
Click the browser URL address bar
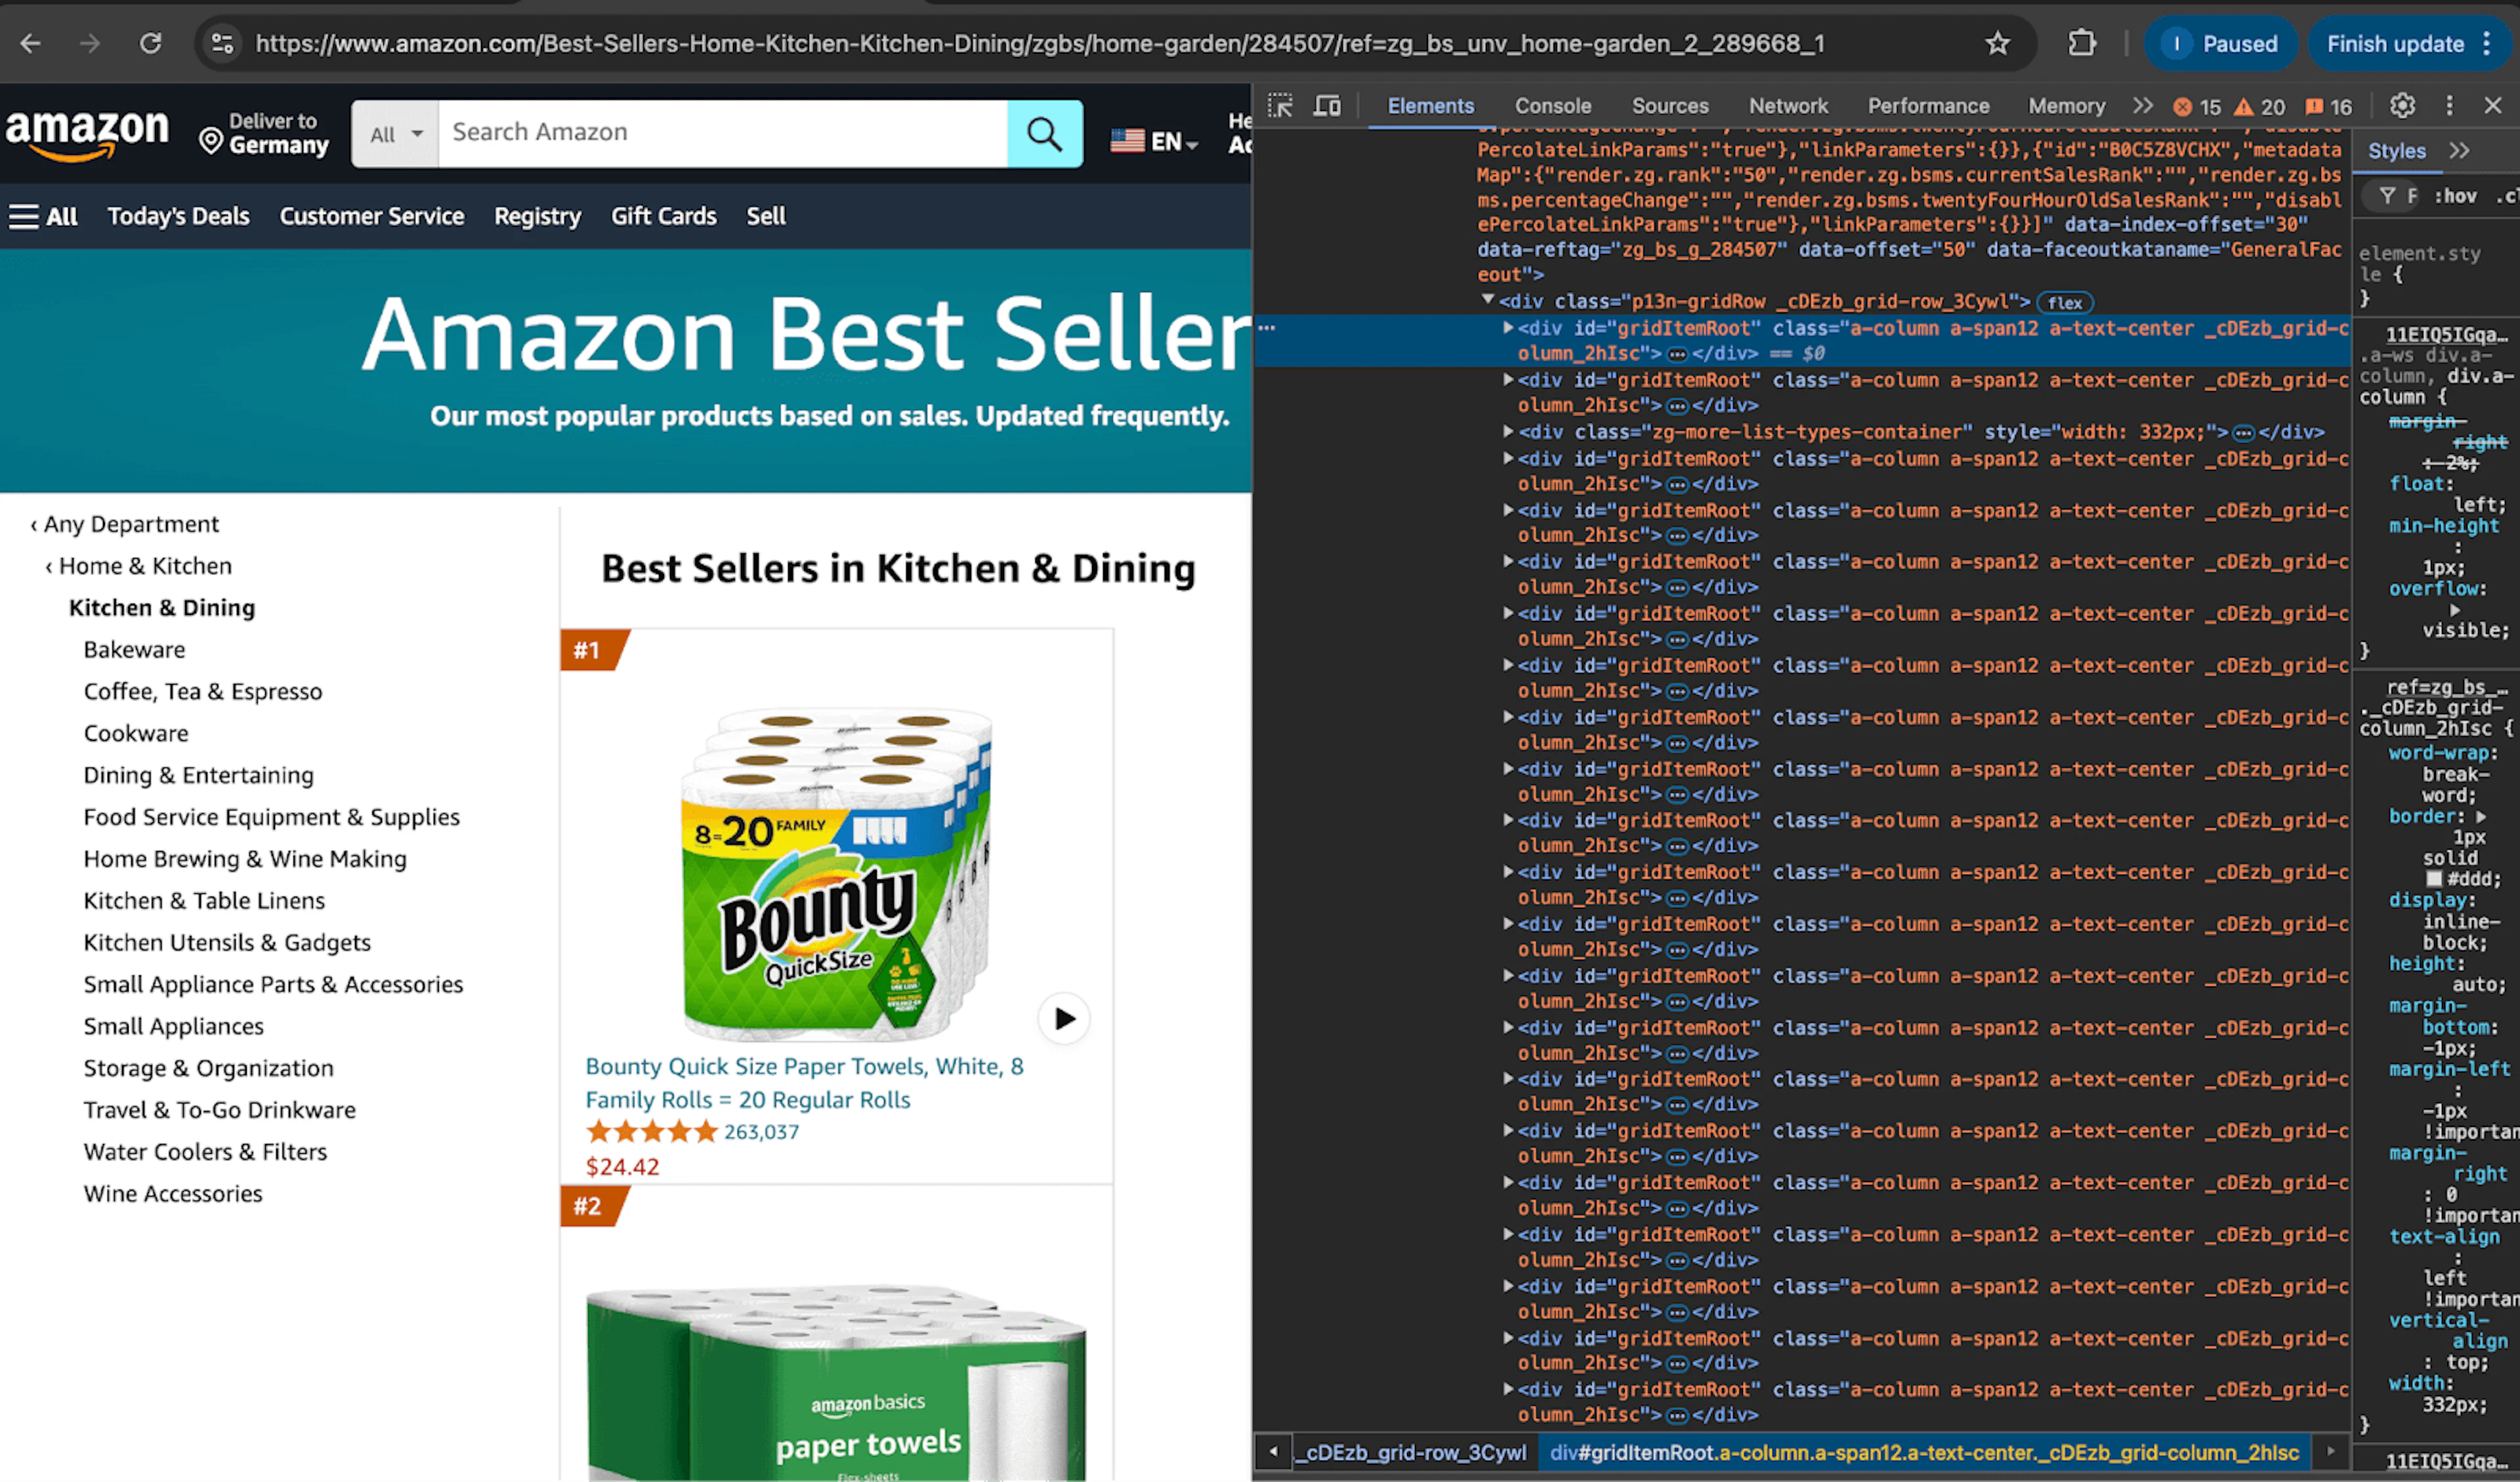(1040, 44)
